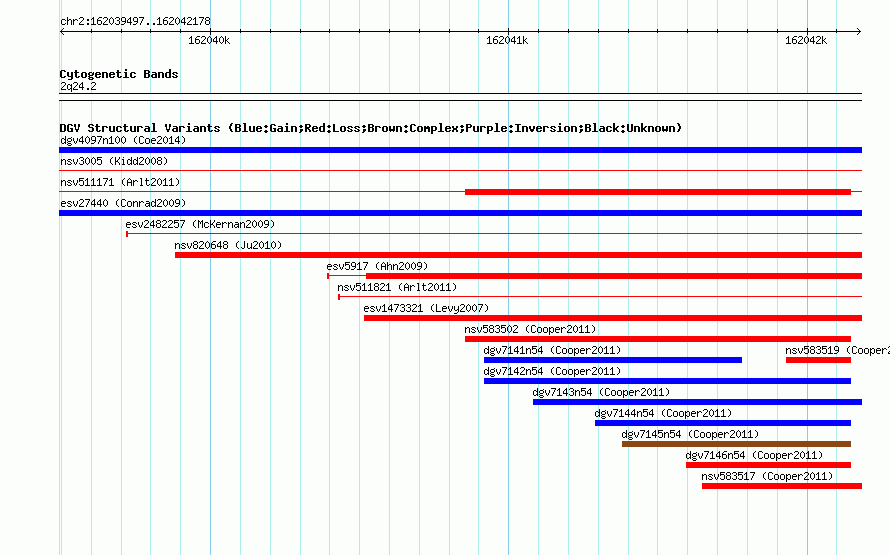Click the right arrowhead of the ruler
The image size is (890, 555).
(859, 31)
